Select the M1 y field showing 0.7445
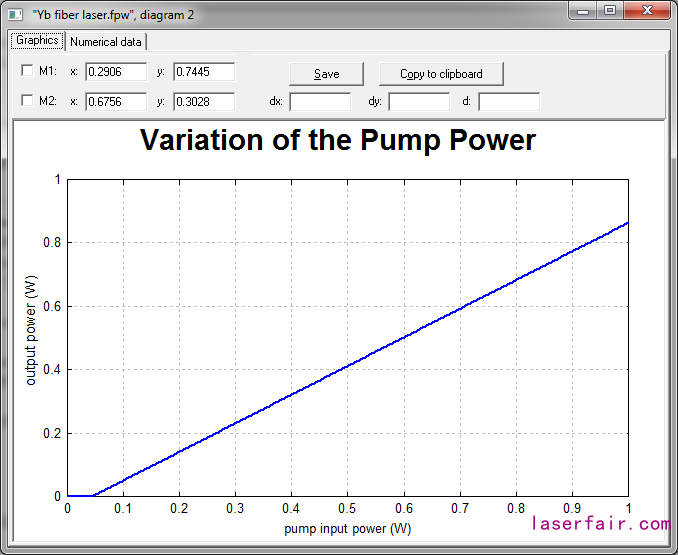The width and height of the screenshot is (678, 555). [204, 72]
